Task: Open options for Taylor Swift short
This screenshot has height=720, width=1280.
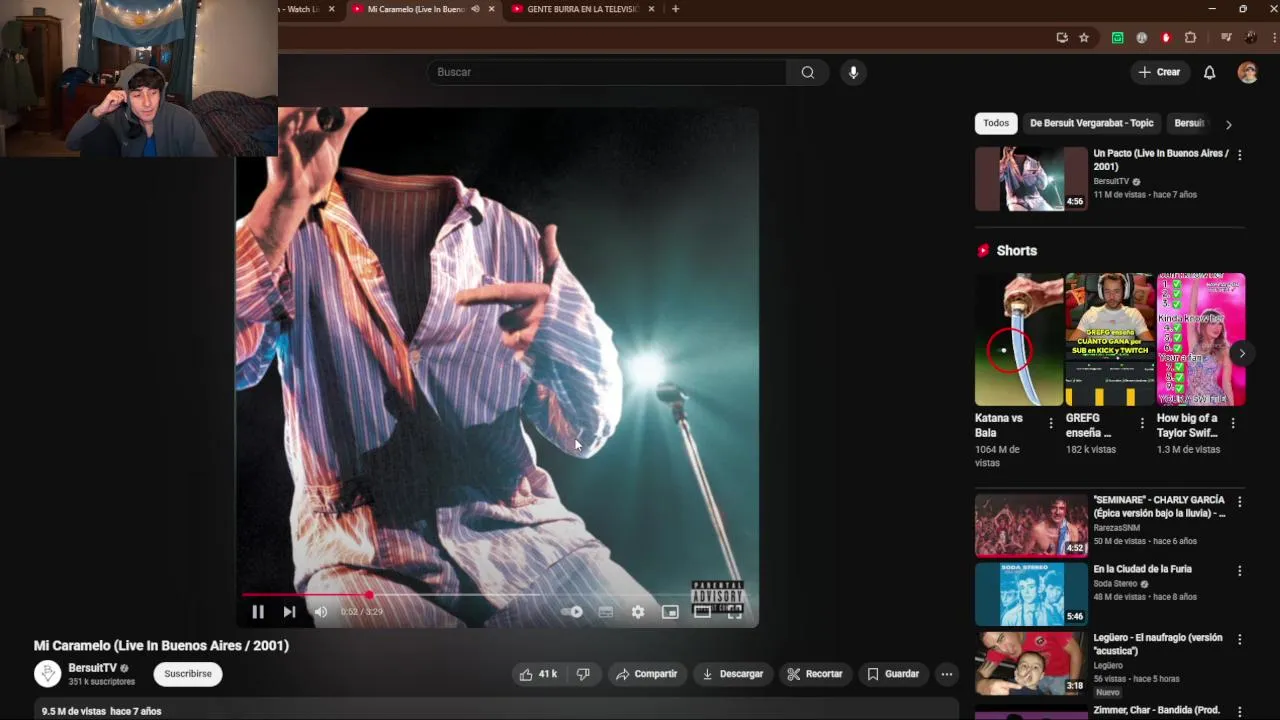Action: click(x=1232, y=423)
